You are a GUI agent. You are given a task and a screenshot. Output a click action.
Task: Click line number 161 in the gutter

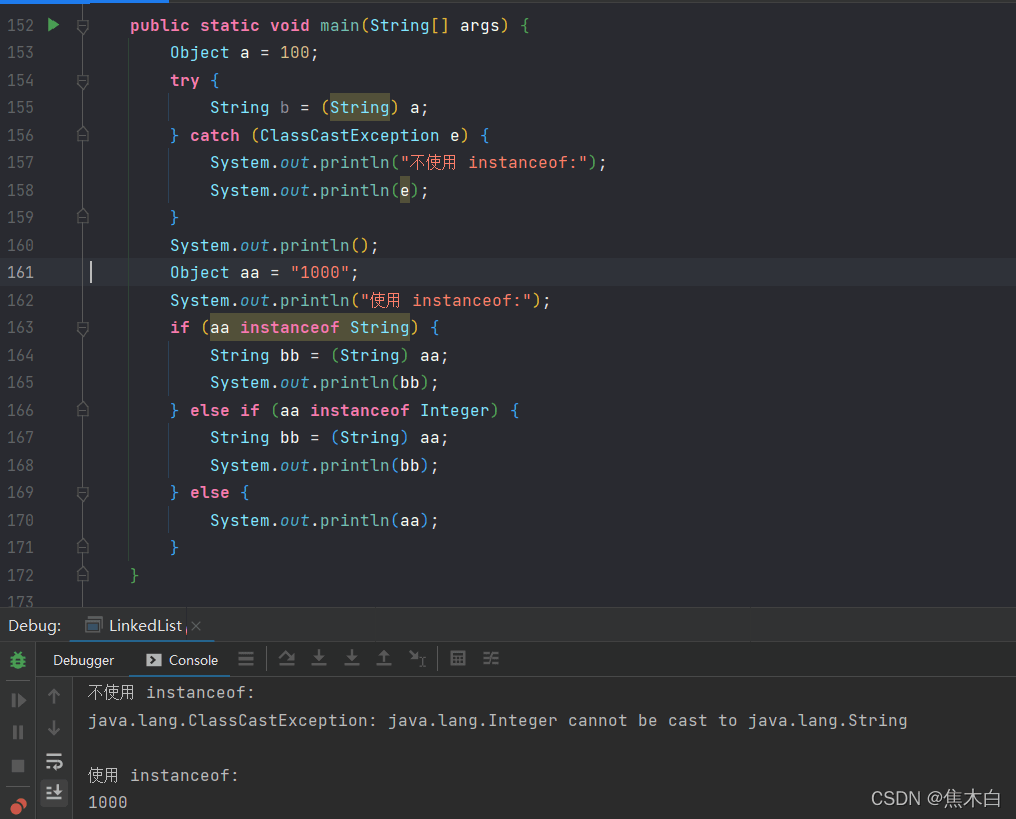(x=19, y=272)
